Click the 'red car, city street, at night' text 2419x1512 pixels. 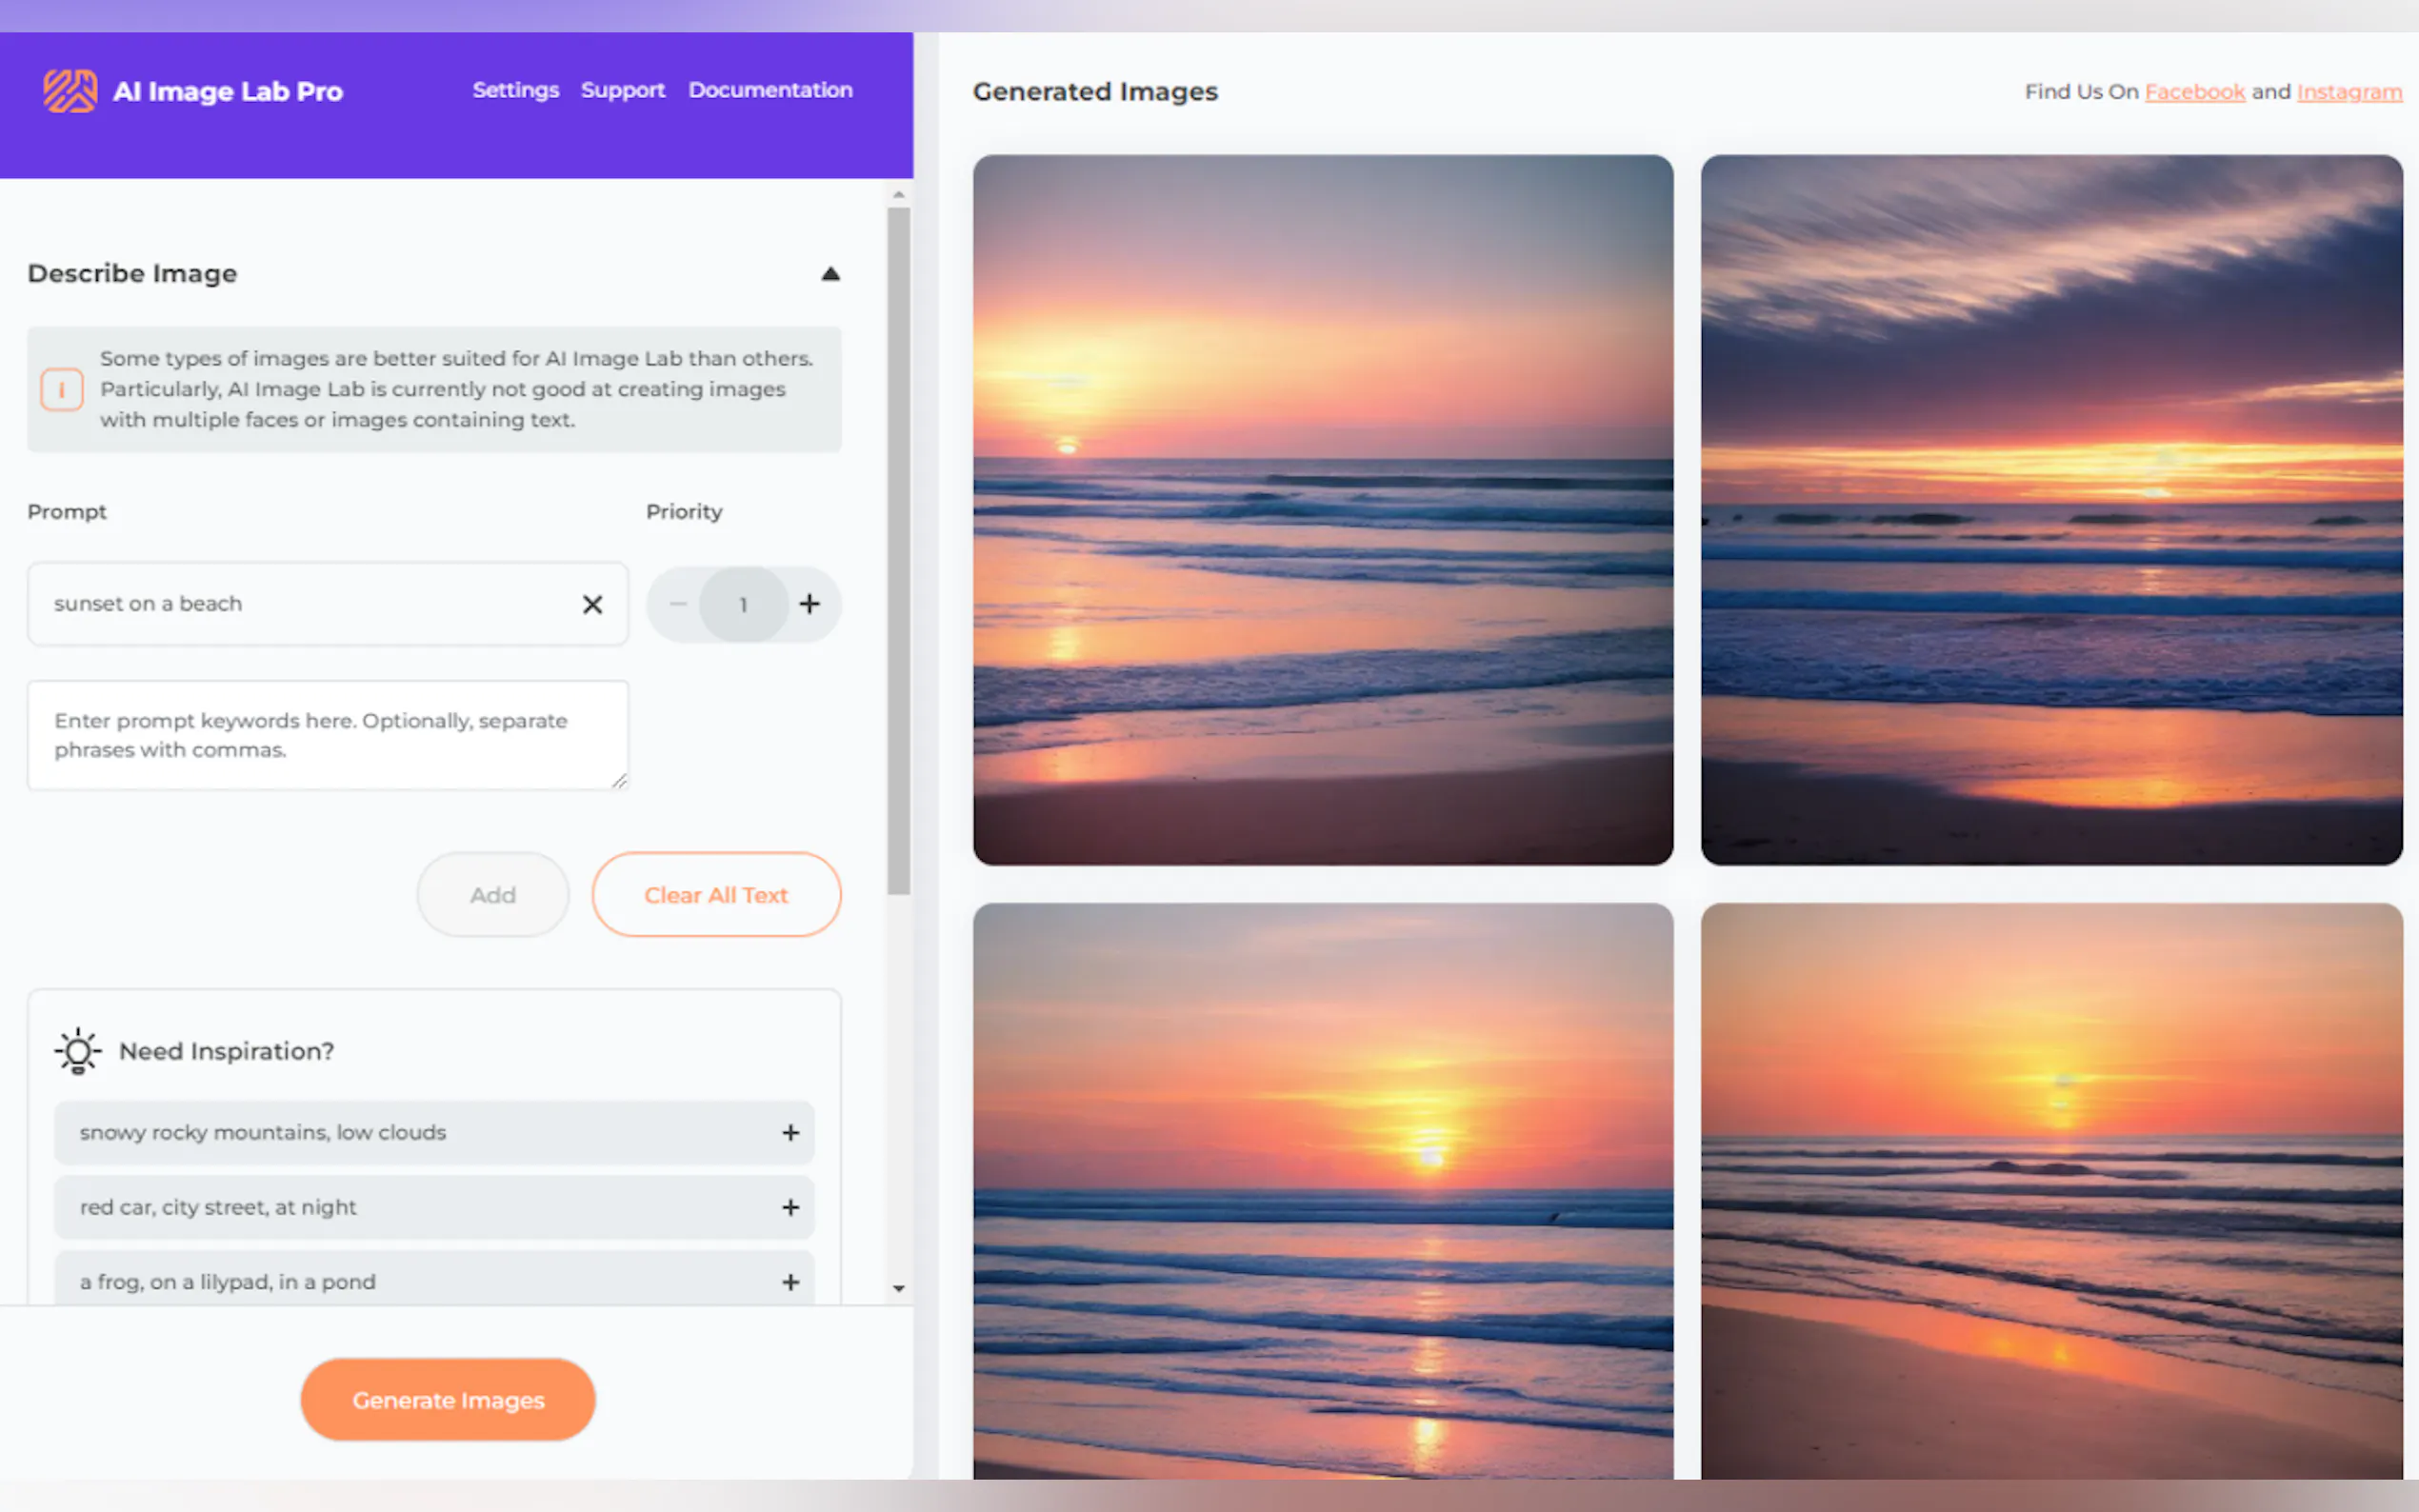(x=218, y=1207)
